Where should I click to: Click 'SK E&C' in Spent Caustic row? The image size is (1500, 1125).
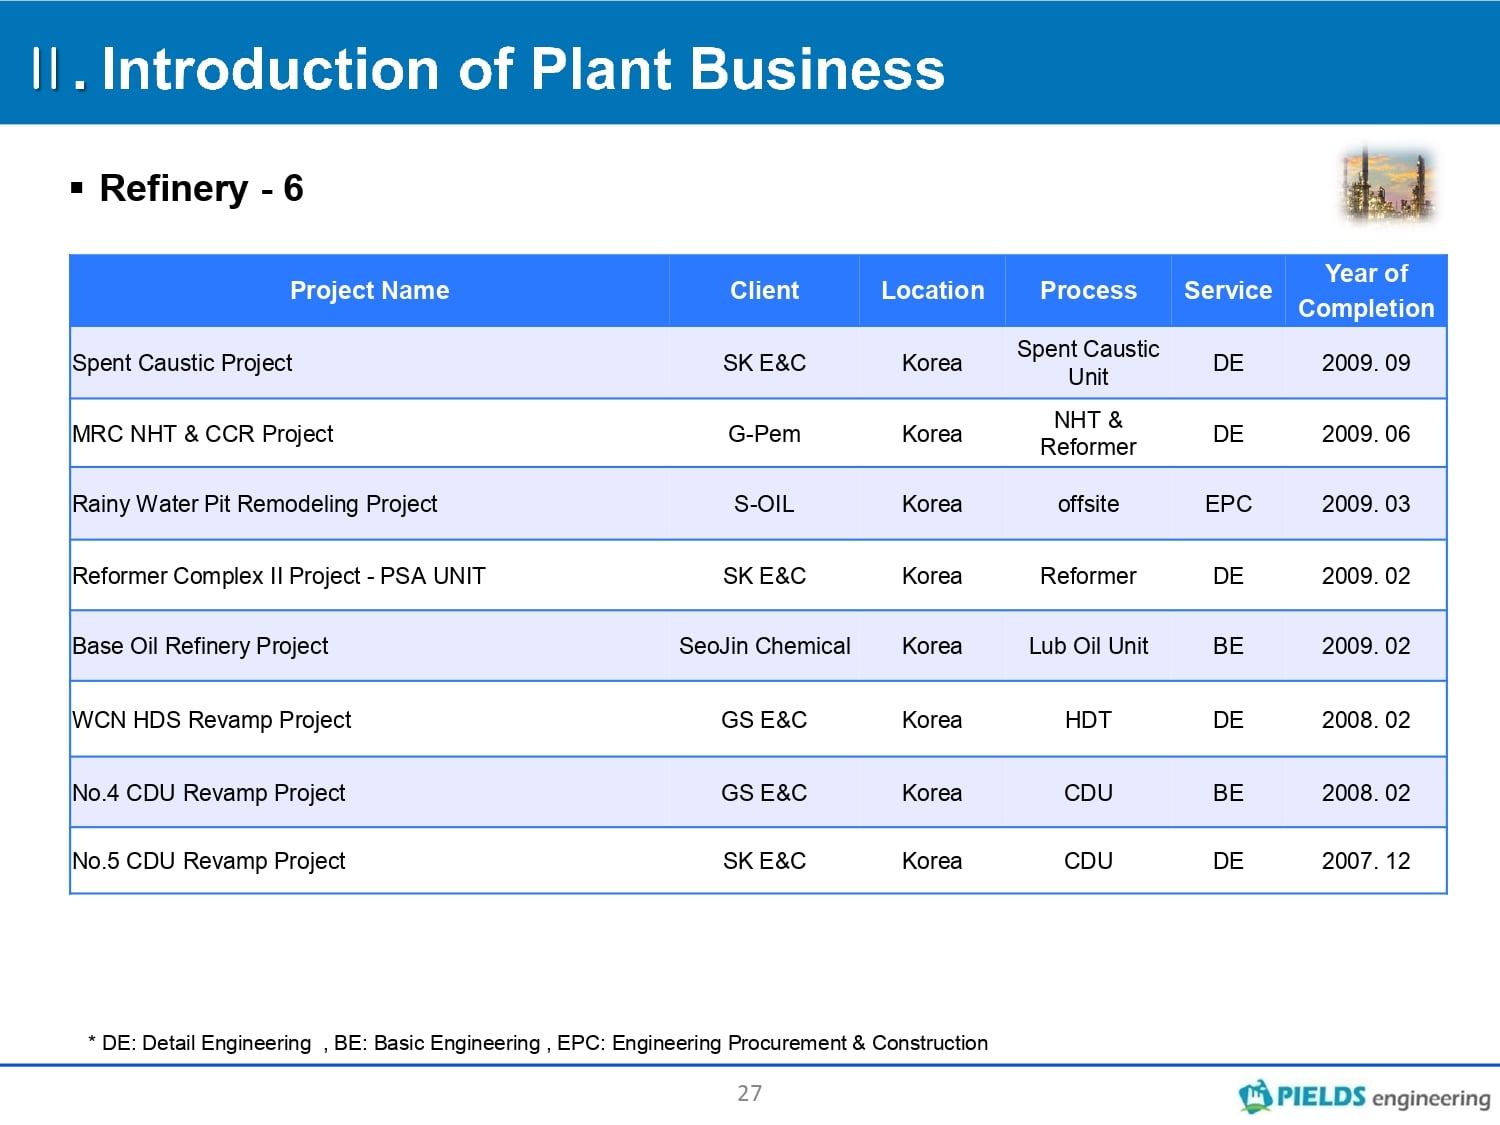pos(764,363)
